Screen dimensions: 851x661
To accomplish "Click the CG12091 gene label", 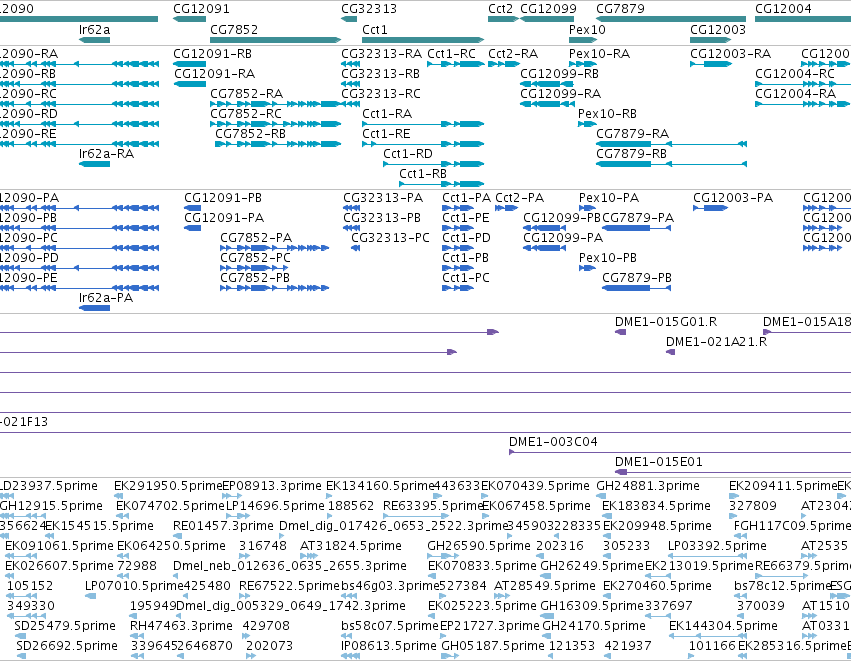I will (201, 9).
